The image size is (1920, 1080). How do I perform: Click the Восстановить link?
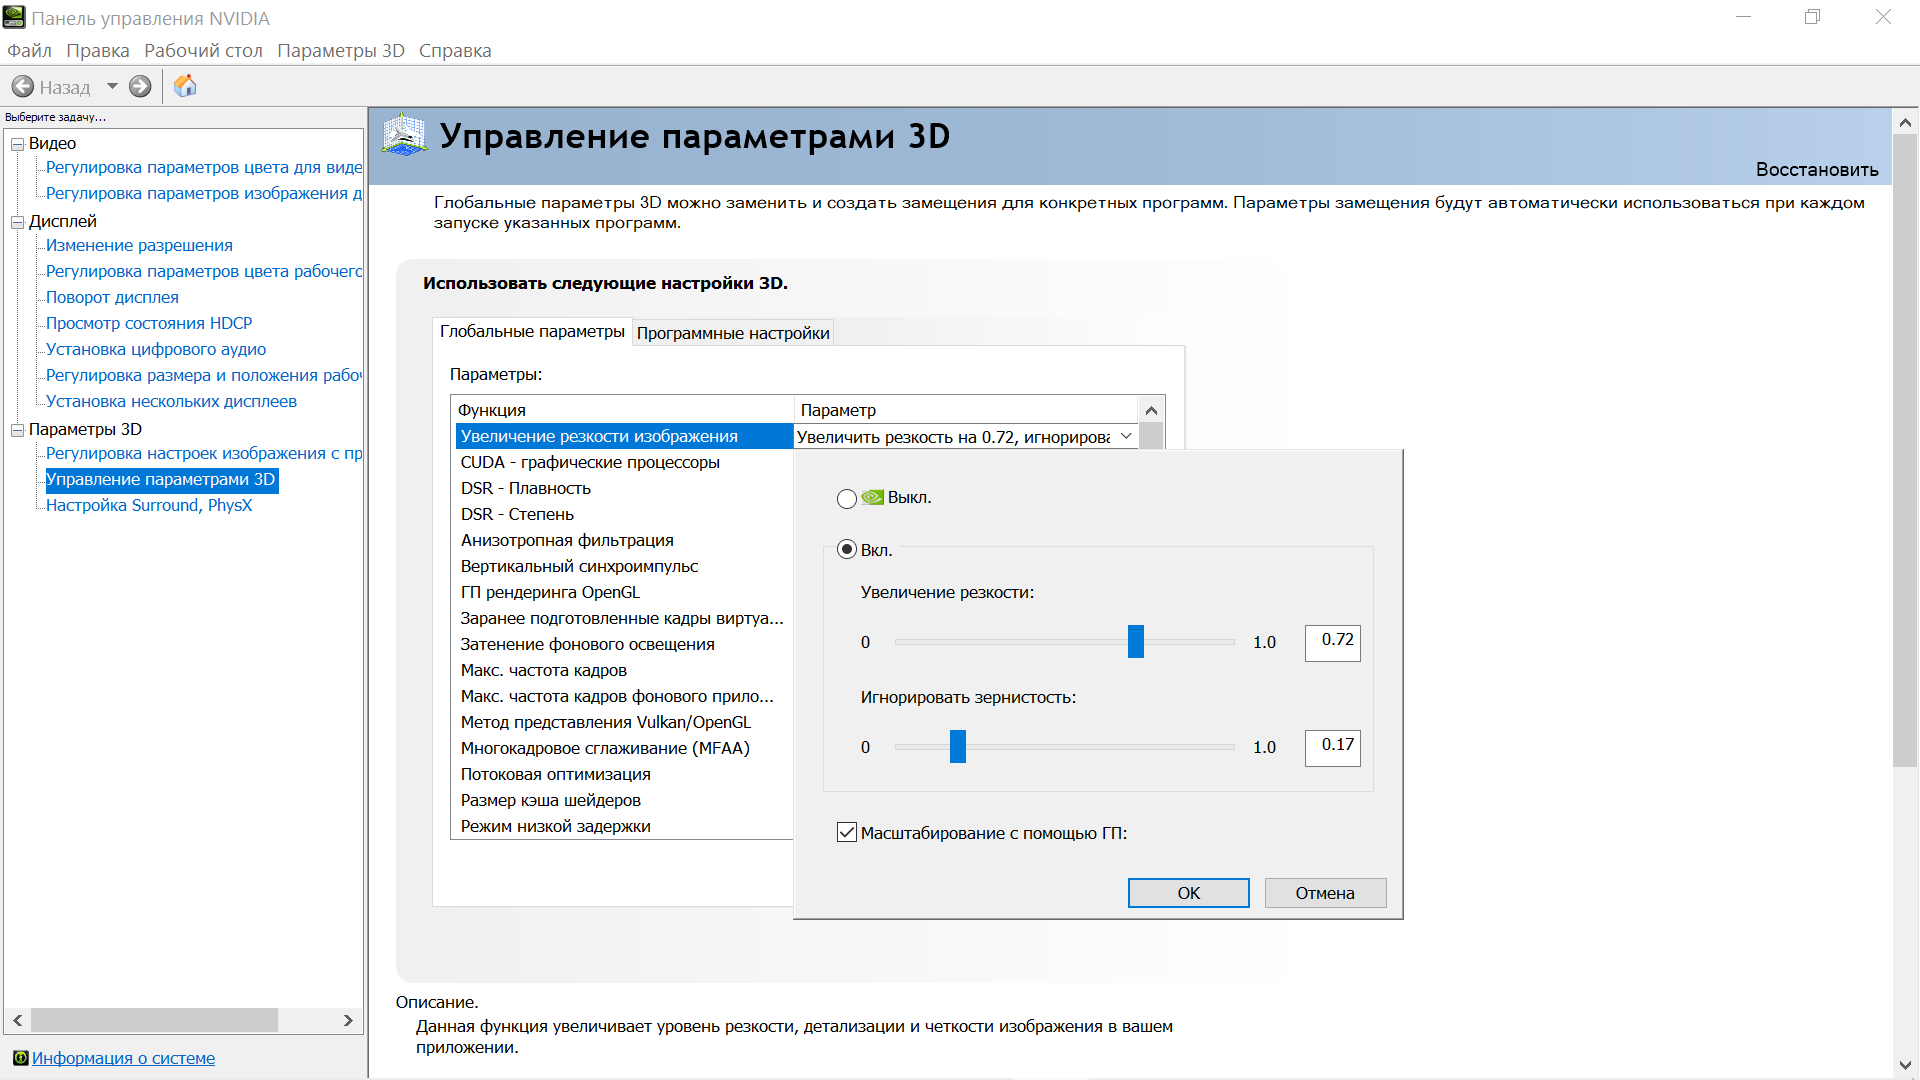1816,170
